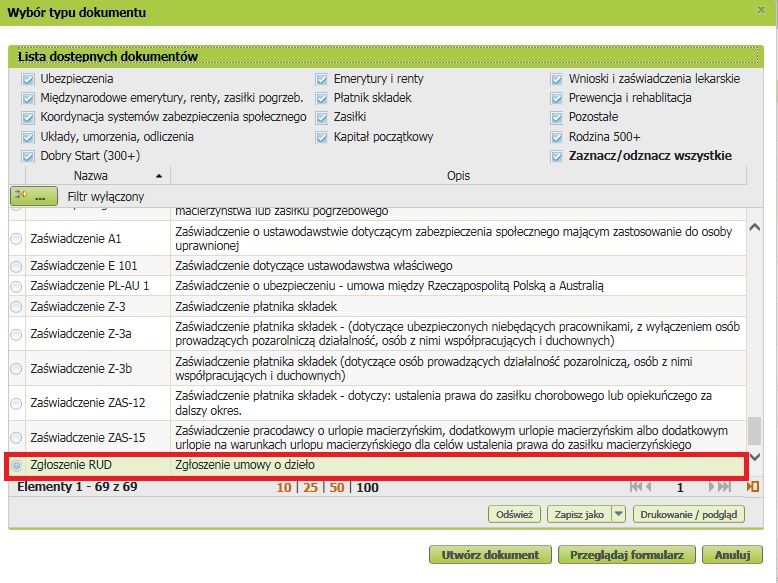Viewport: 778px width, 583px height.
Task: Show 100 elements per page
Action: (368, 487)
